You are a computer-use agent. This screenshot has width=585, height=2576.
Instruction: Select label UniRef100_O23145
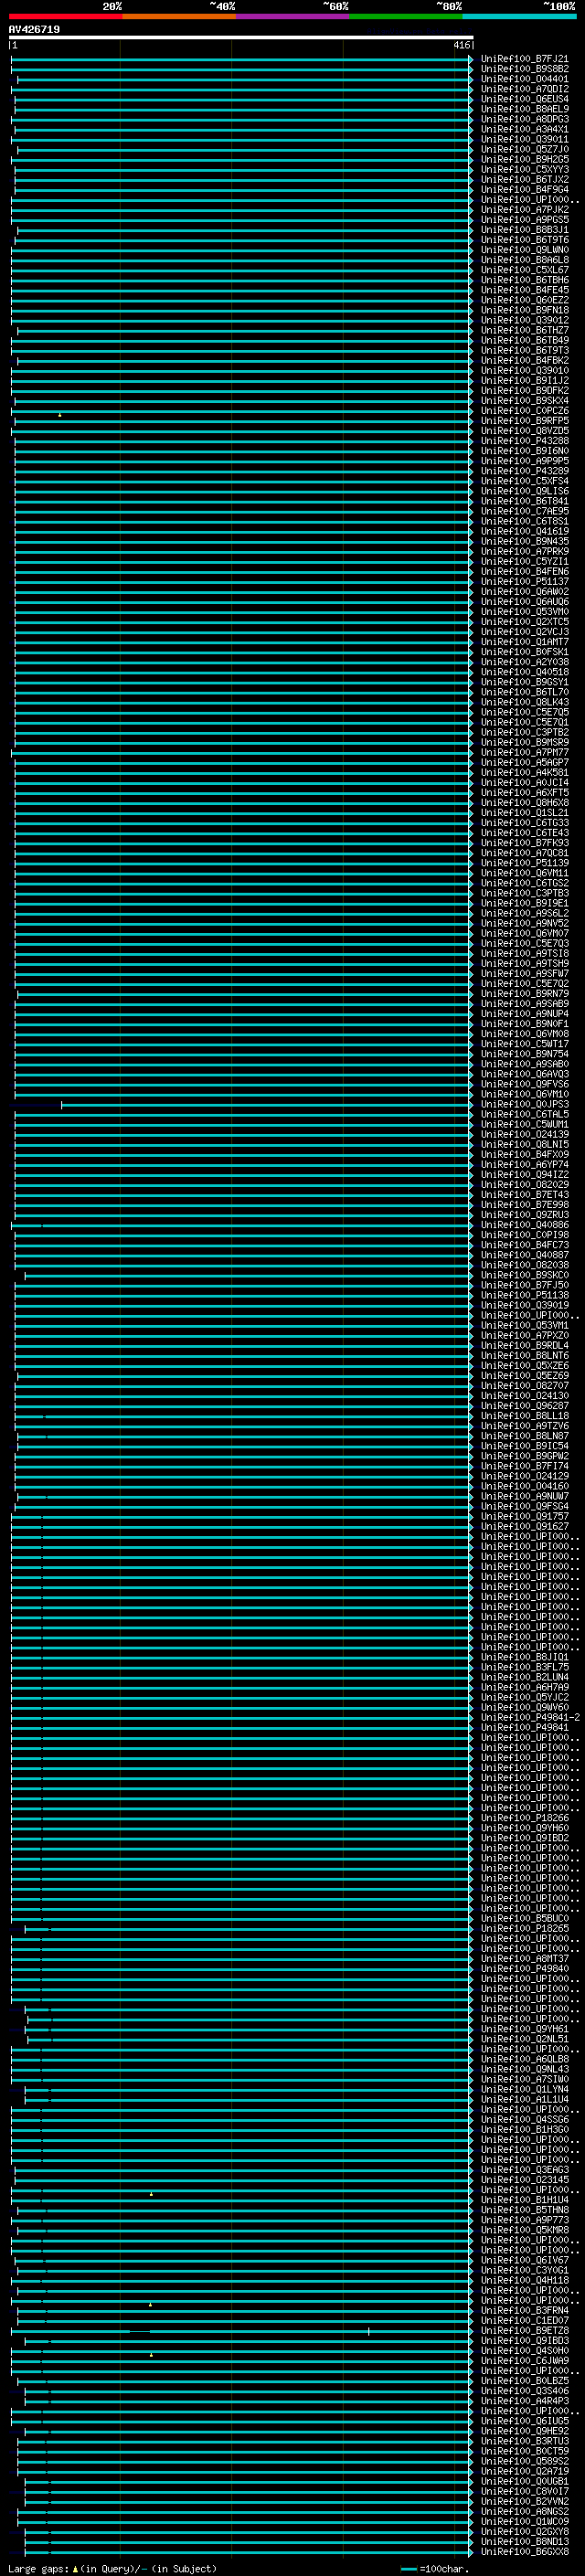524,2180
